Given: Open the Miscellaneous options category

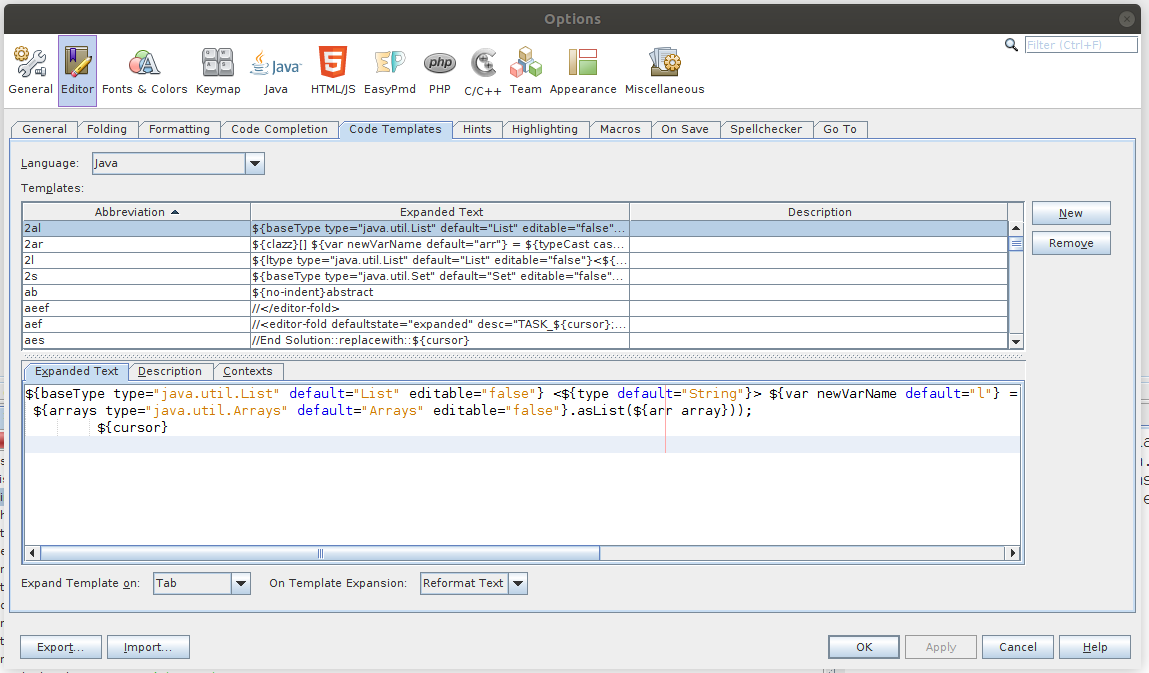Looking at the screenshot, I should 664,70.
